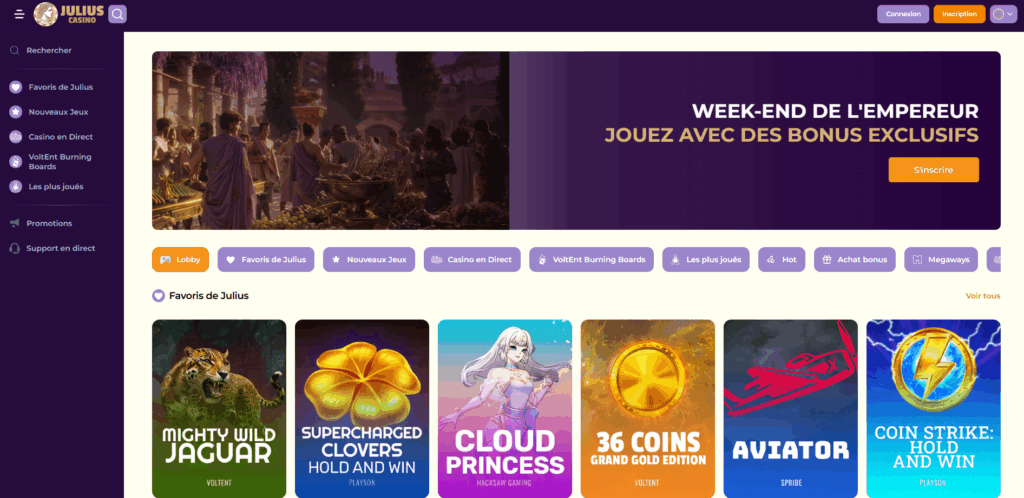Click the Voir tous link
Viewport: 1024px width, 498px height.
983,296
